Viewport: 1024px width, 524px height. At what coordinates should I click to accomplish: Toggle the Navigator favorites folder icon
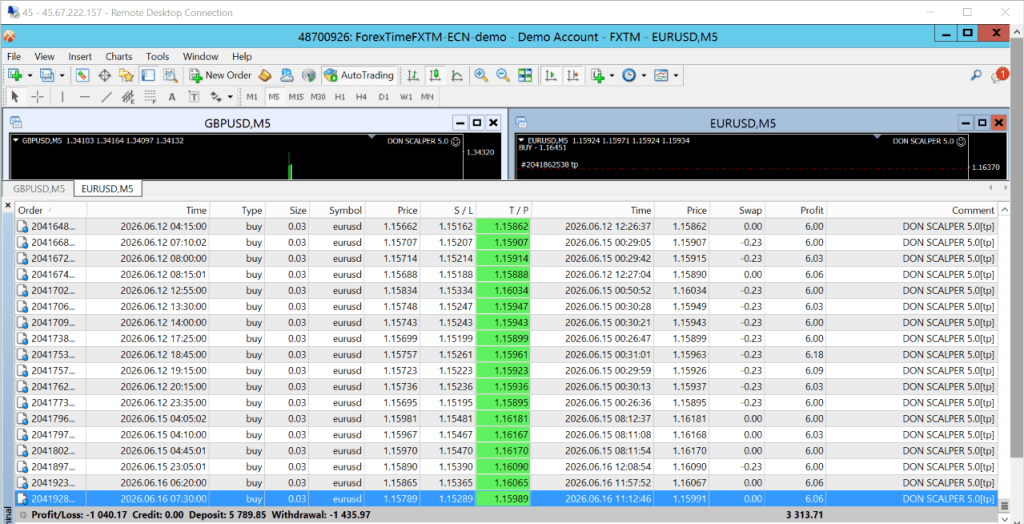point(126,76)
